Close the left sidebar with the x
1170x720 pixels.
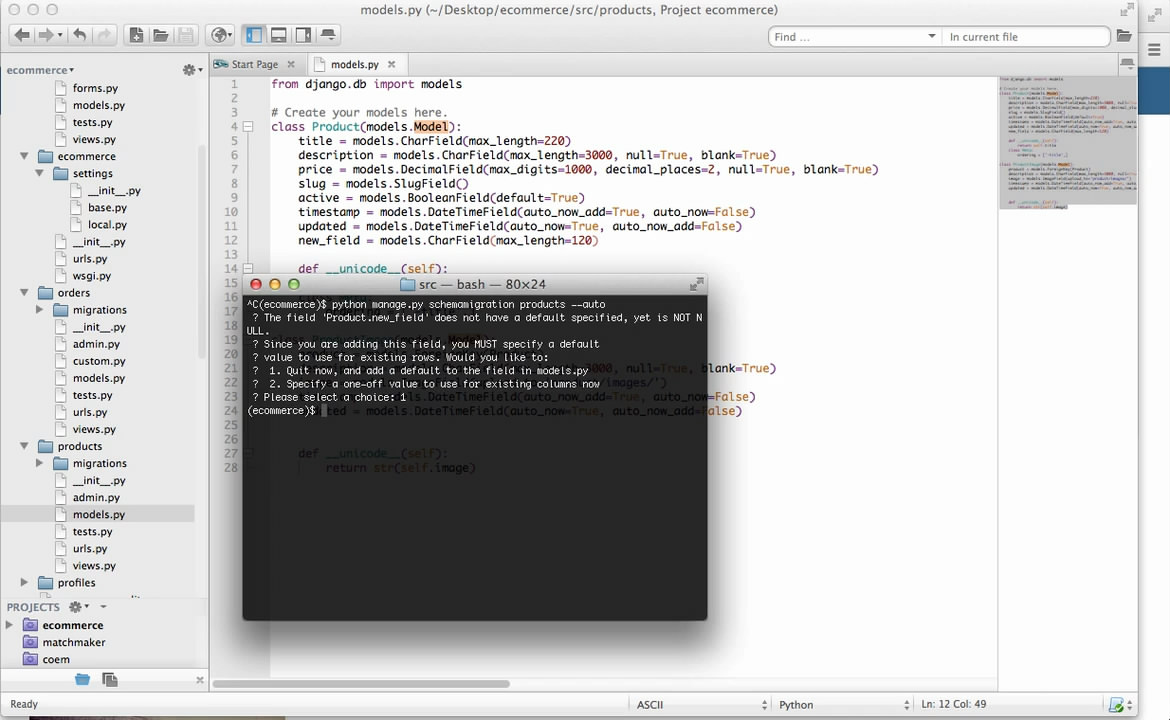click(x=199, y=680)
